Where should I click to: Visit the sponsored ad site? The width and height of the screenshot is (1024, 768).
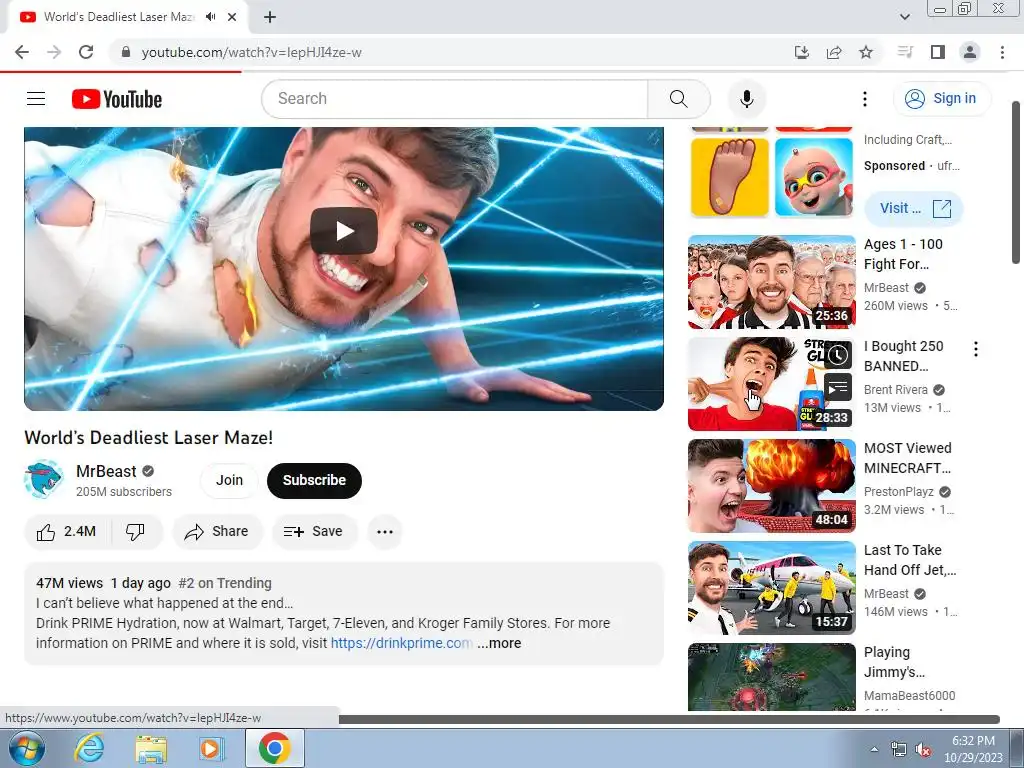pos(913,208)
